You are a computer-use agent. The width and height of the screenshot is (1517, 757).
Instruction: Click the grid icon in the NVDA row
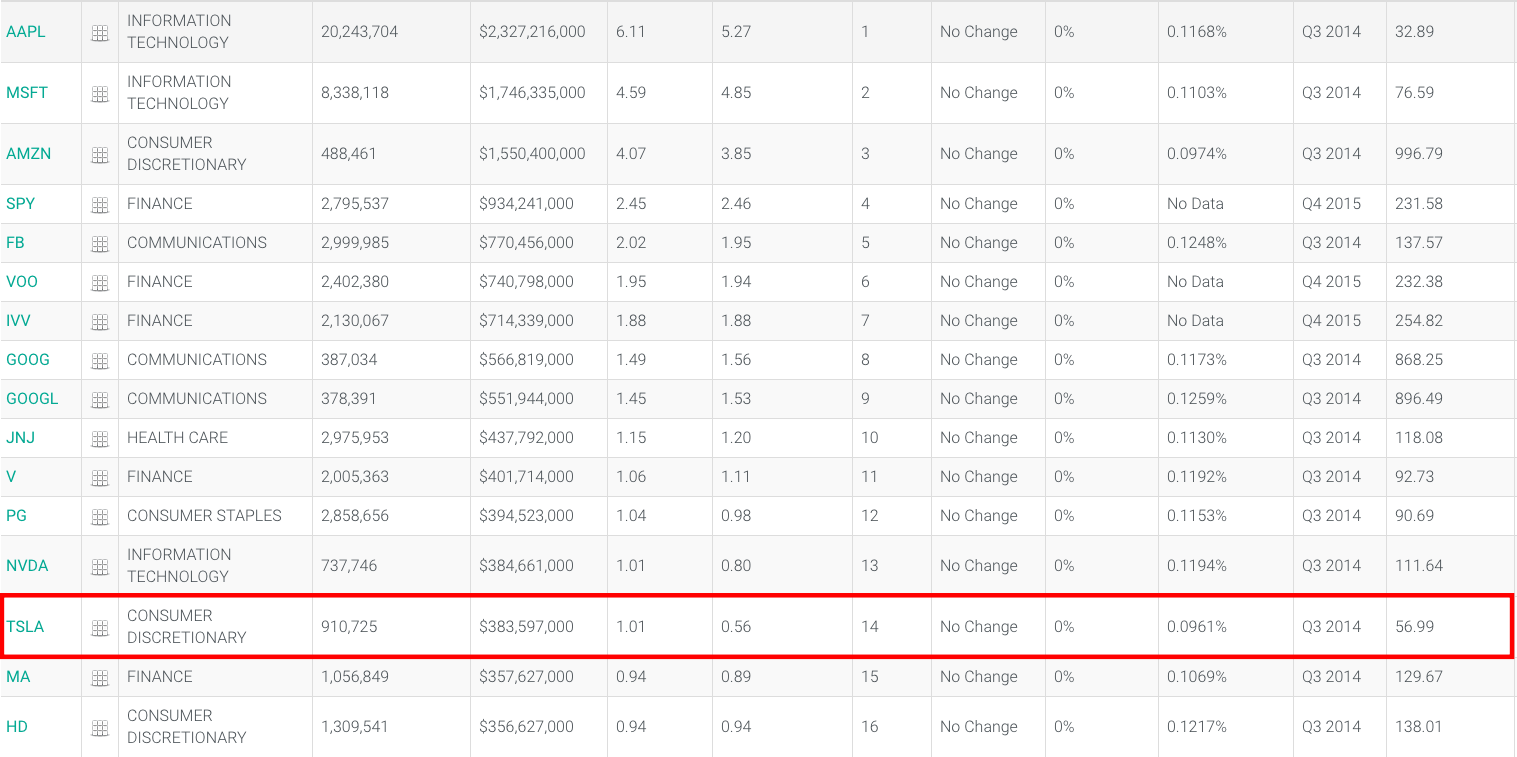click(100, 567)
